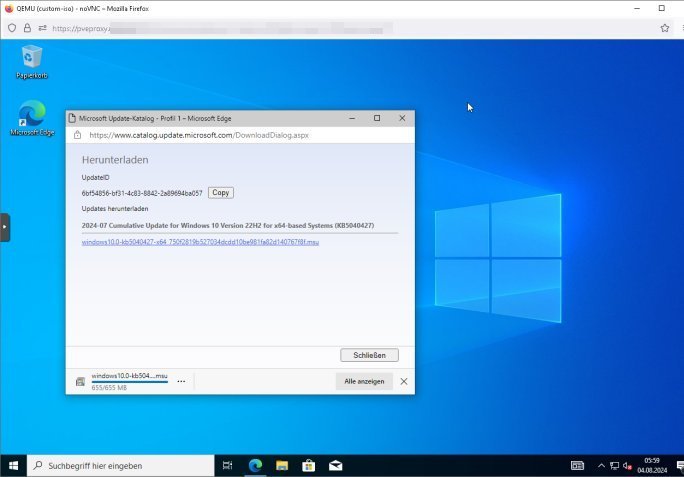The height and width of the screenshot is (477, 684).
Task: Click the Firefox padlock site info icon
Action: click(27, 28)
